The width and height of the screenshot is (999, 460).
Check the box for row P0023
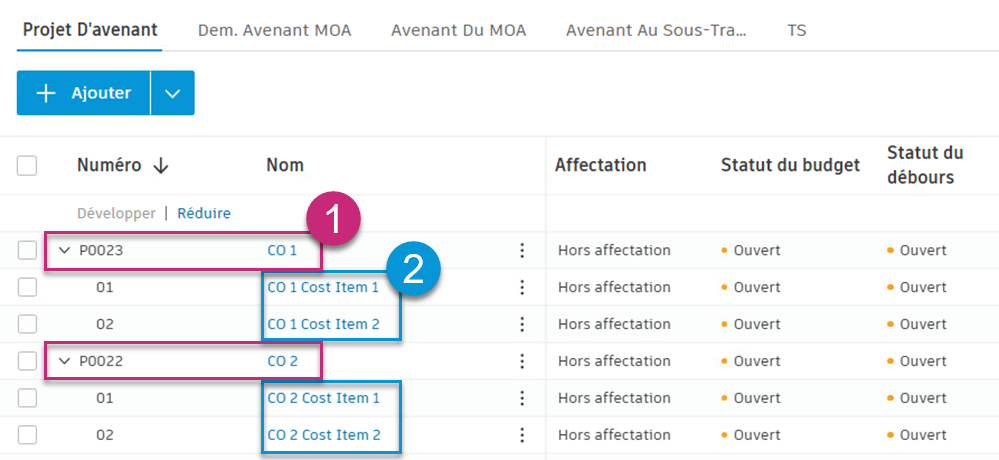point(27,251)
